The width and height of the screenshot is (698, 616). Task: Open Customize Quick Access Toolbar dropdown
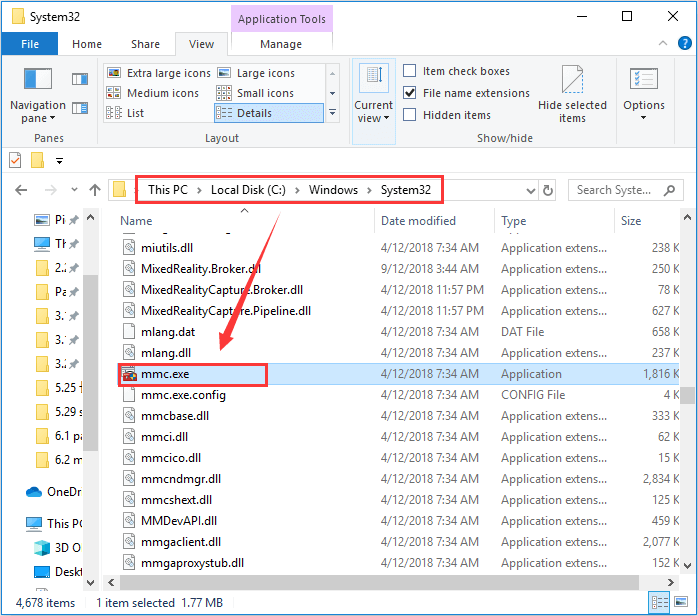tap(59, 161)
